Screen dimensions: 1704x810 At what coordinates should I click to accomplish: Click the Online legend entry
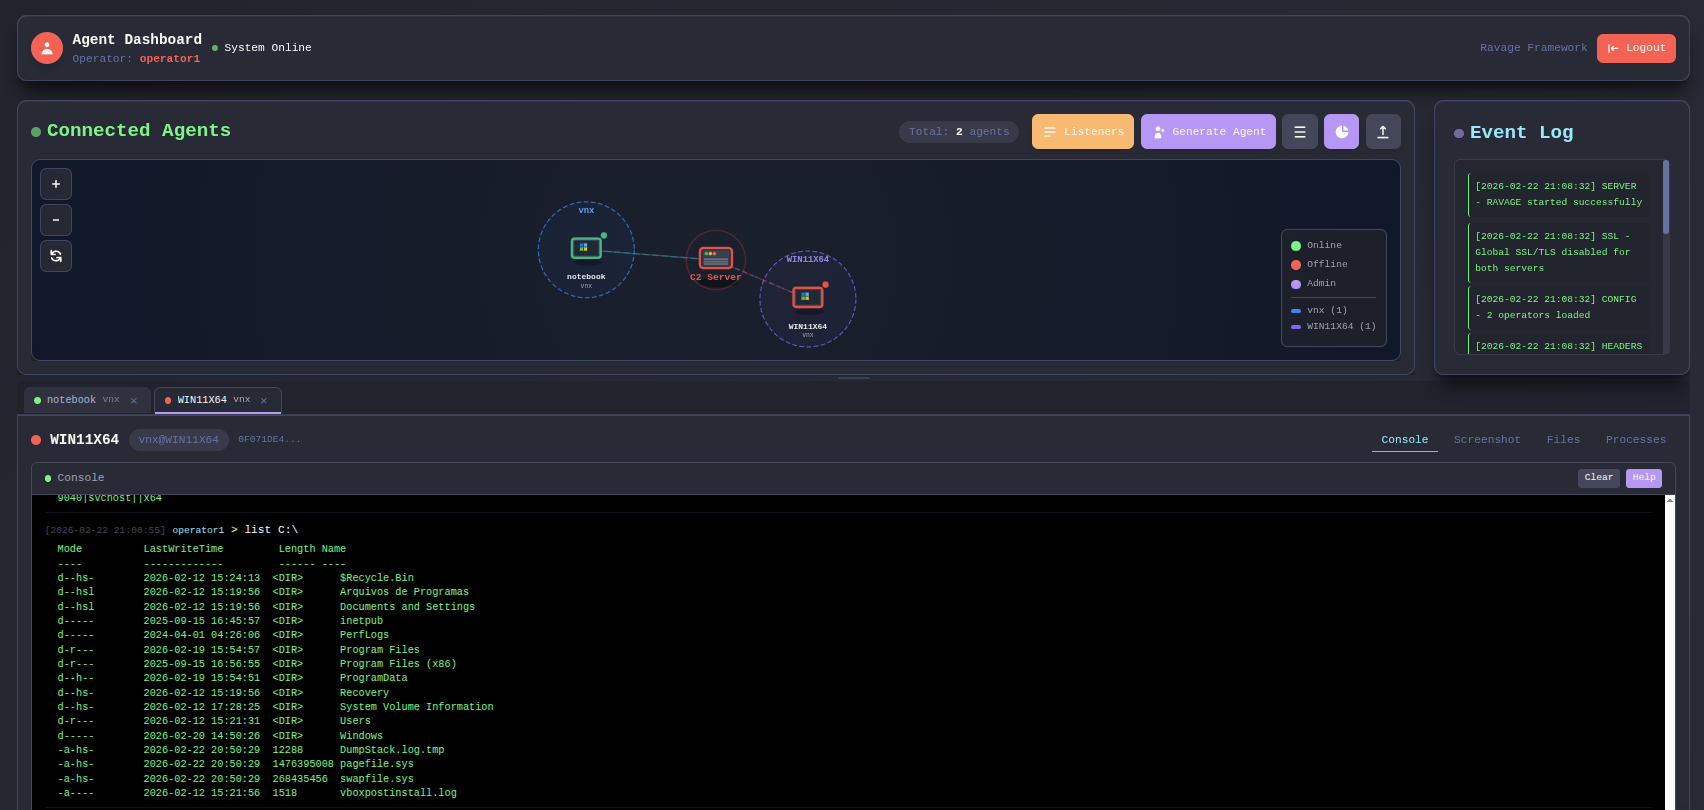coord(1316,246)
